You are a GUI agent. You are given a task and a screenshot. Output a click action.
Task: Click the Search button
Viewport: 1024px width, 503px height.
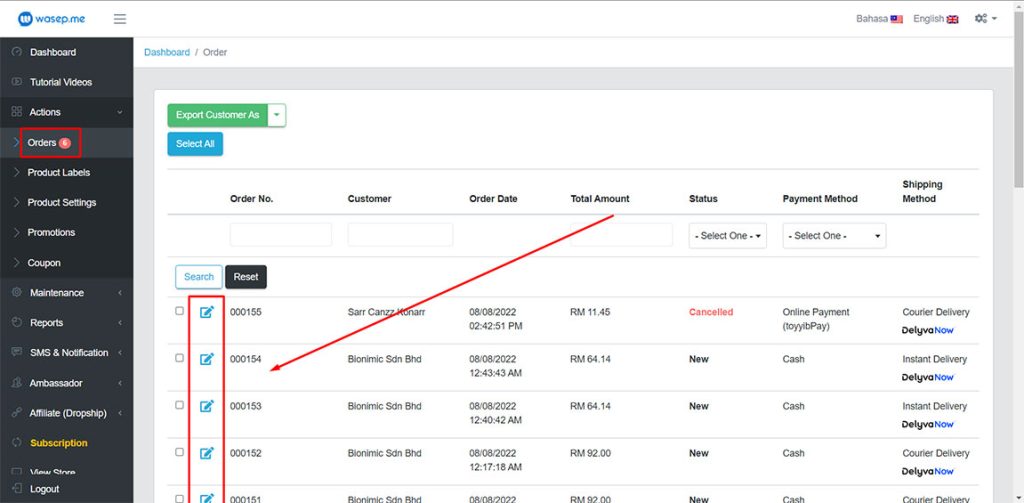tap(199, 277)
